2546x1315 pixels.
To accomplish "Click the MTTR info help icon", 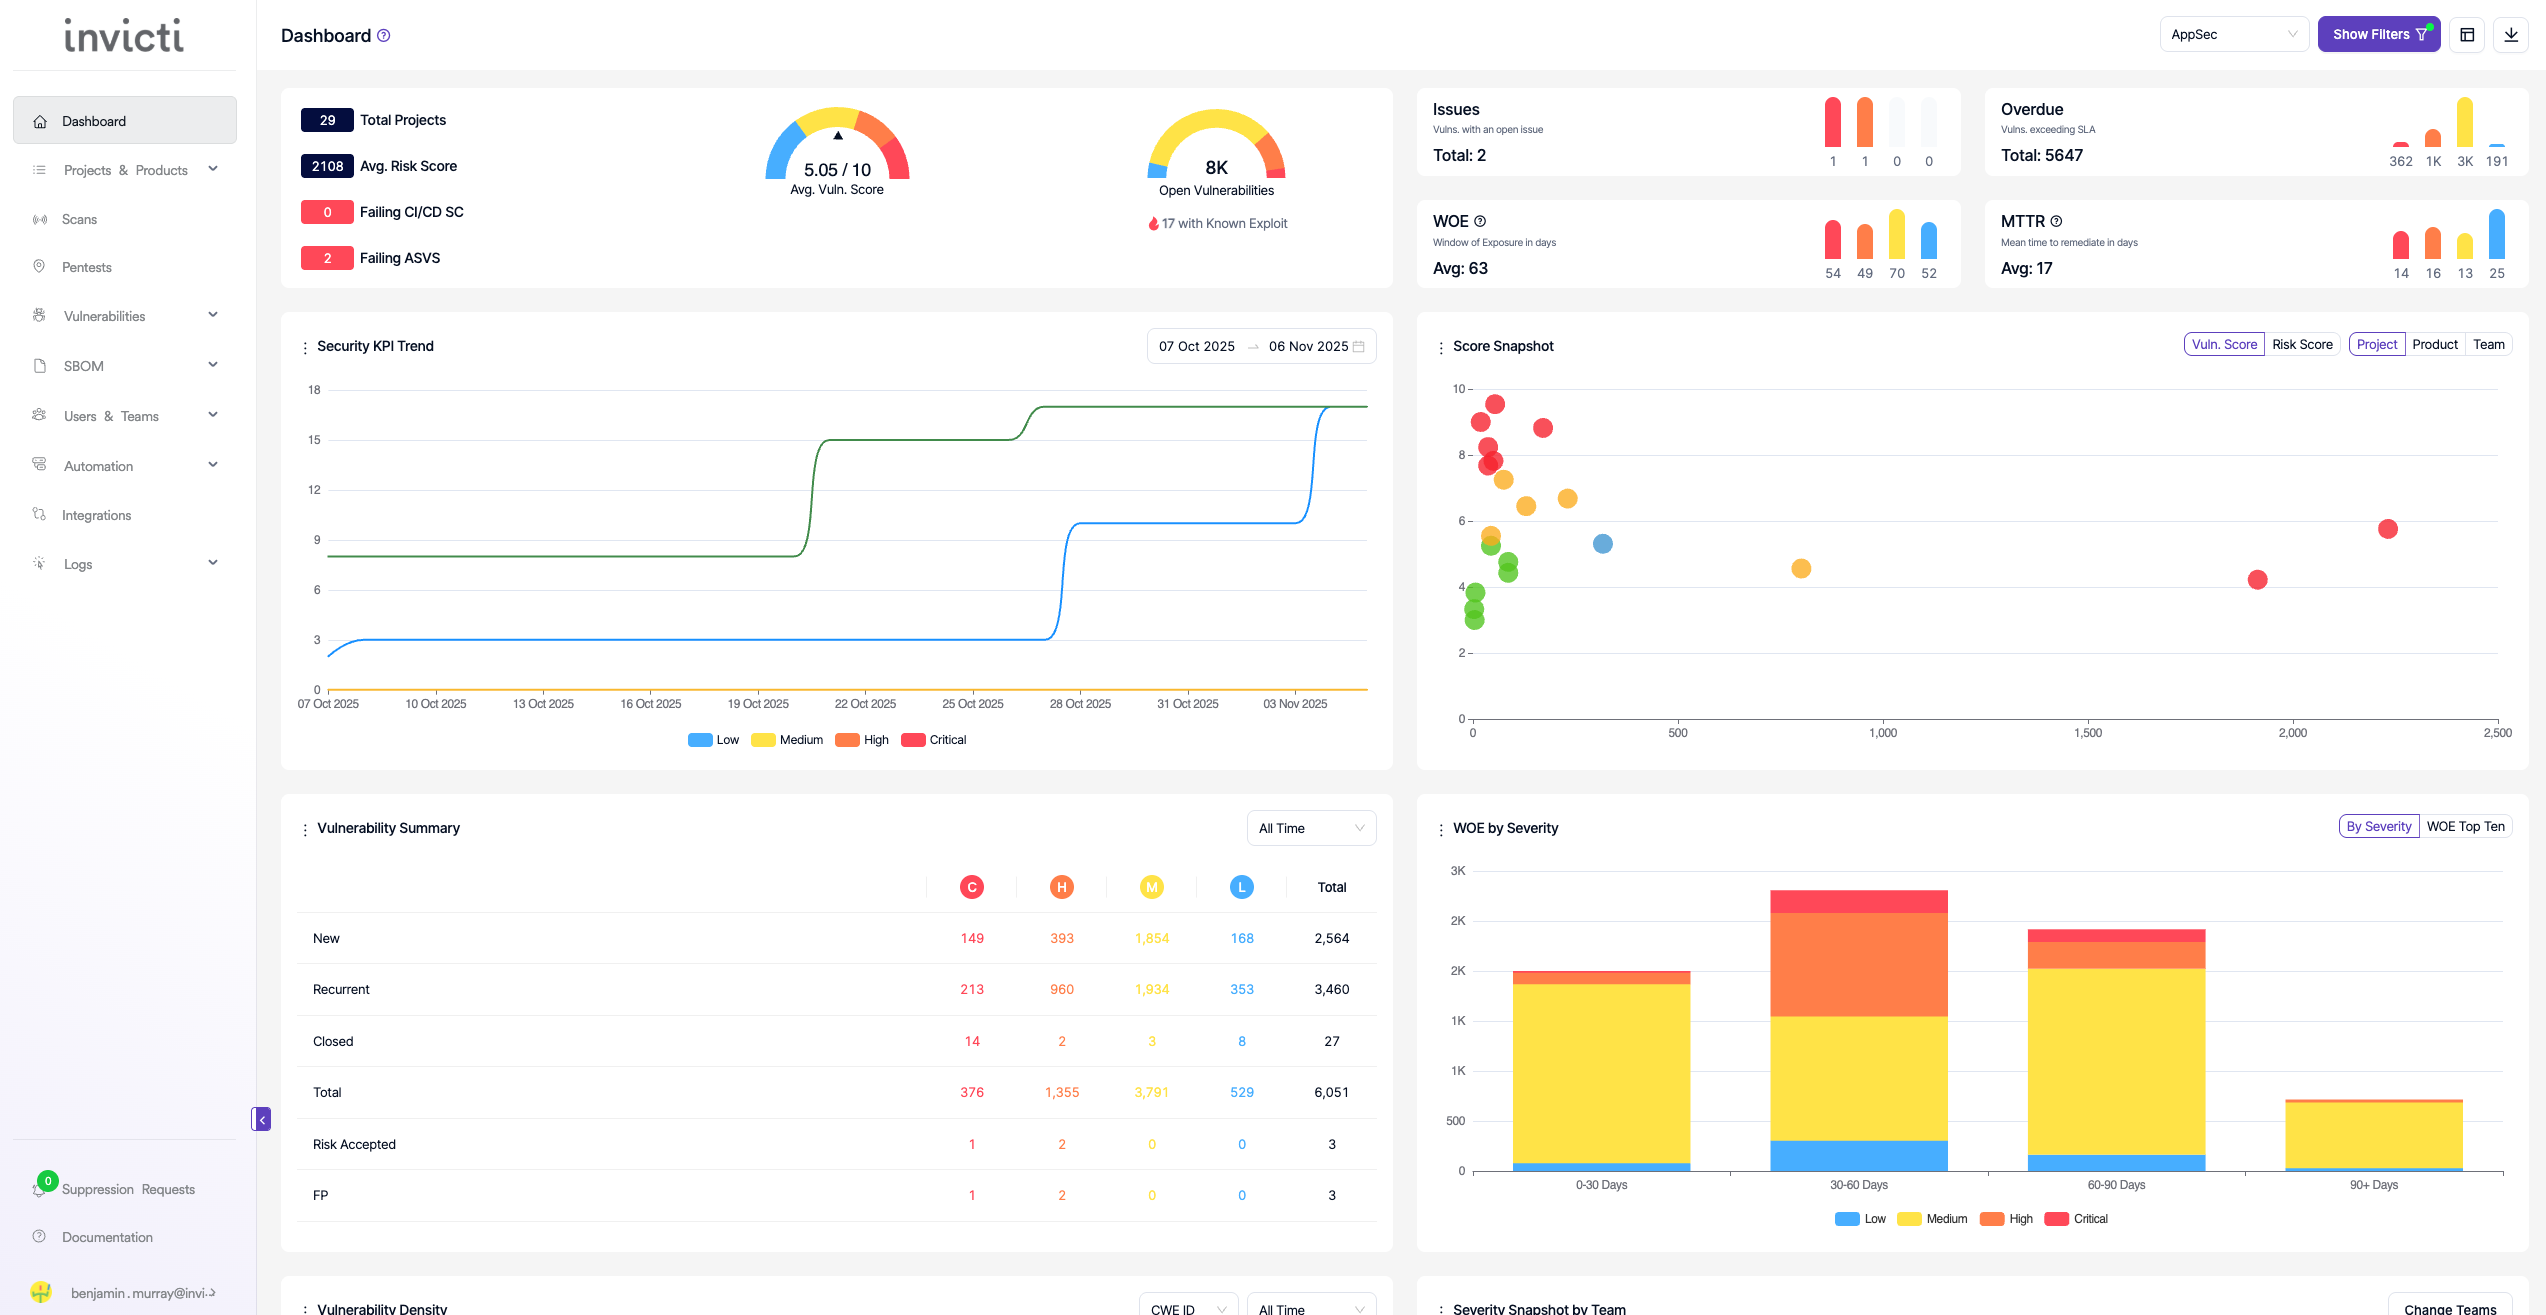I will point(2056,221).
